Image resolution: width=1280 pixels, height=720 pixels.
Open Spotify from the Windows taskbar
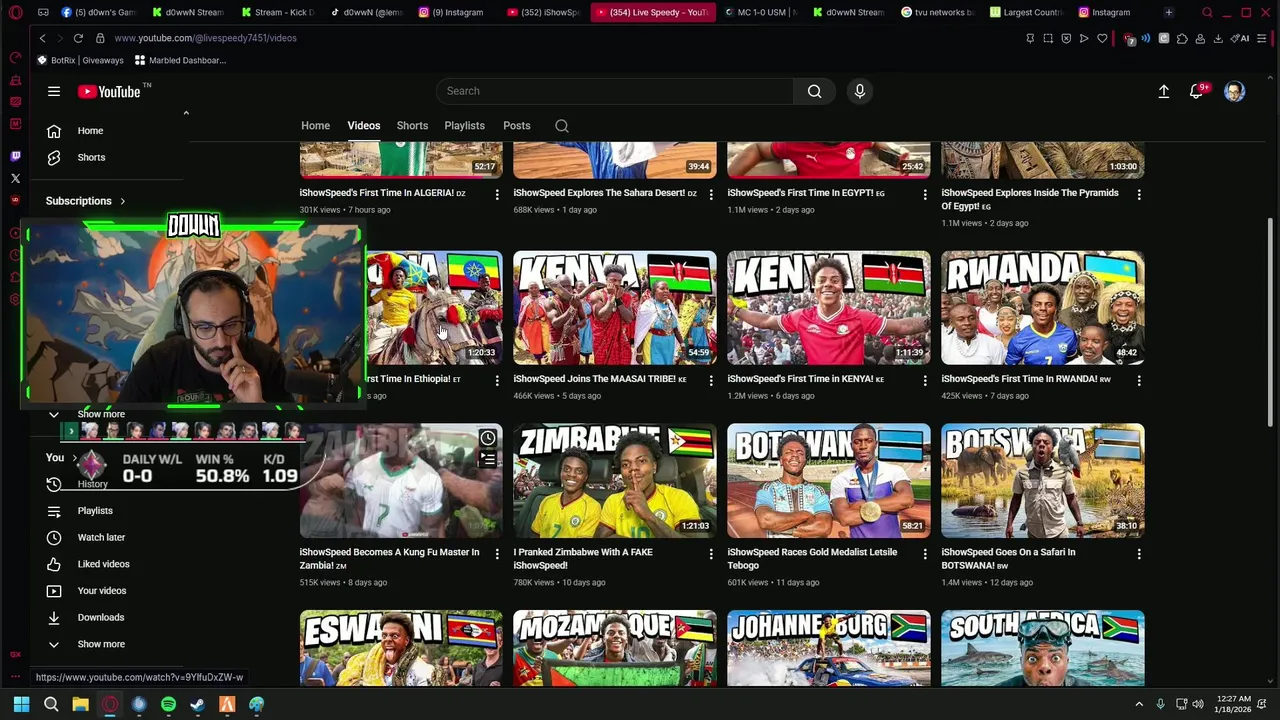point(168,704)
